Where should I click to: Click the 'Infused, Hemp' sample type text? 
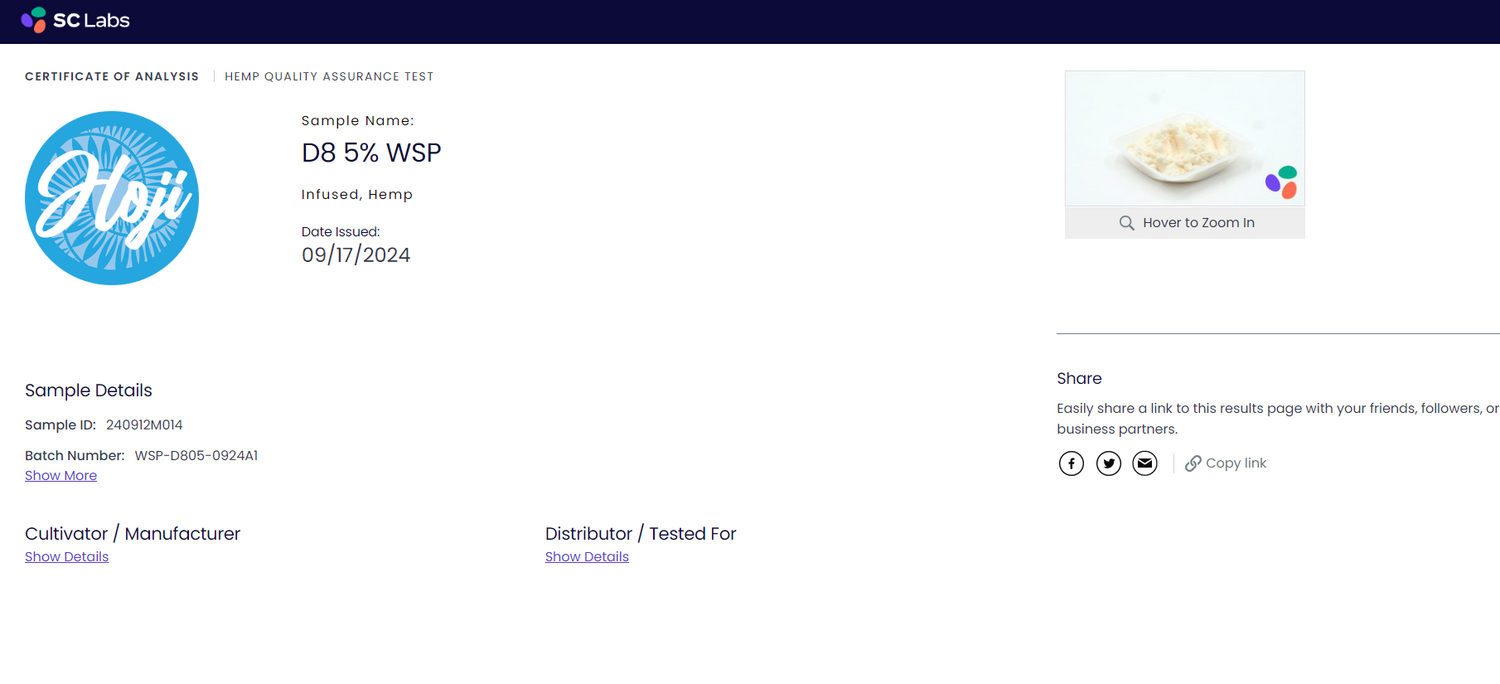click(357, 195)
